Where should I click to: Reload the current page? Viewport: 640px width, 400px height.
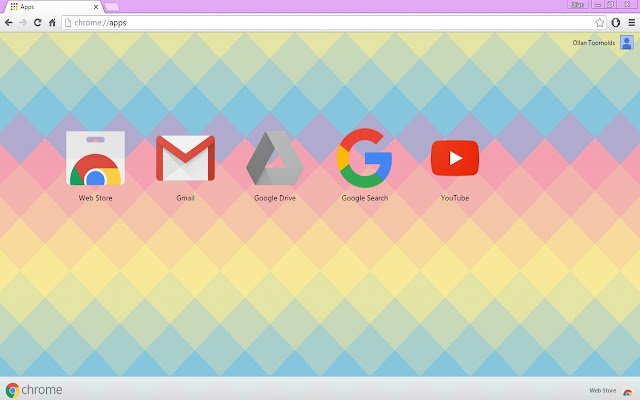click(x=38, y=22)
